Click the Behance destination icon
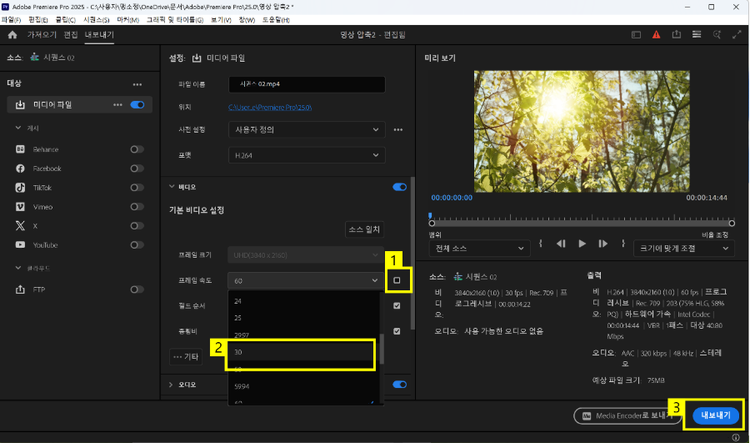The width and height of the screenshot is (750, 443). (x=20, y=149)
